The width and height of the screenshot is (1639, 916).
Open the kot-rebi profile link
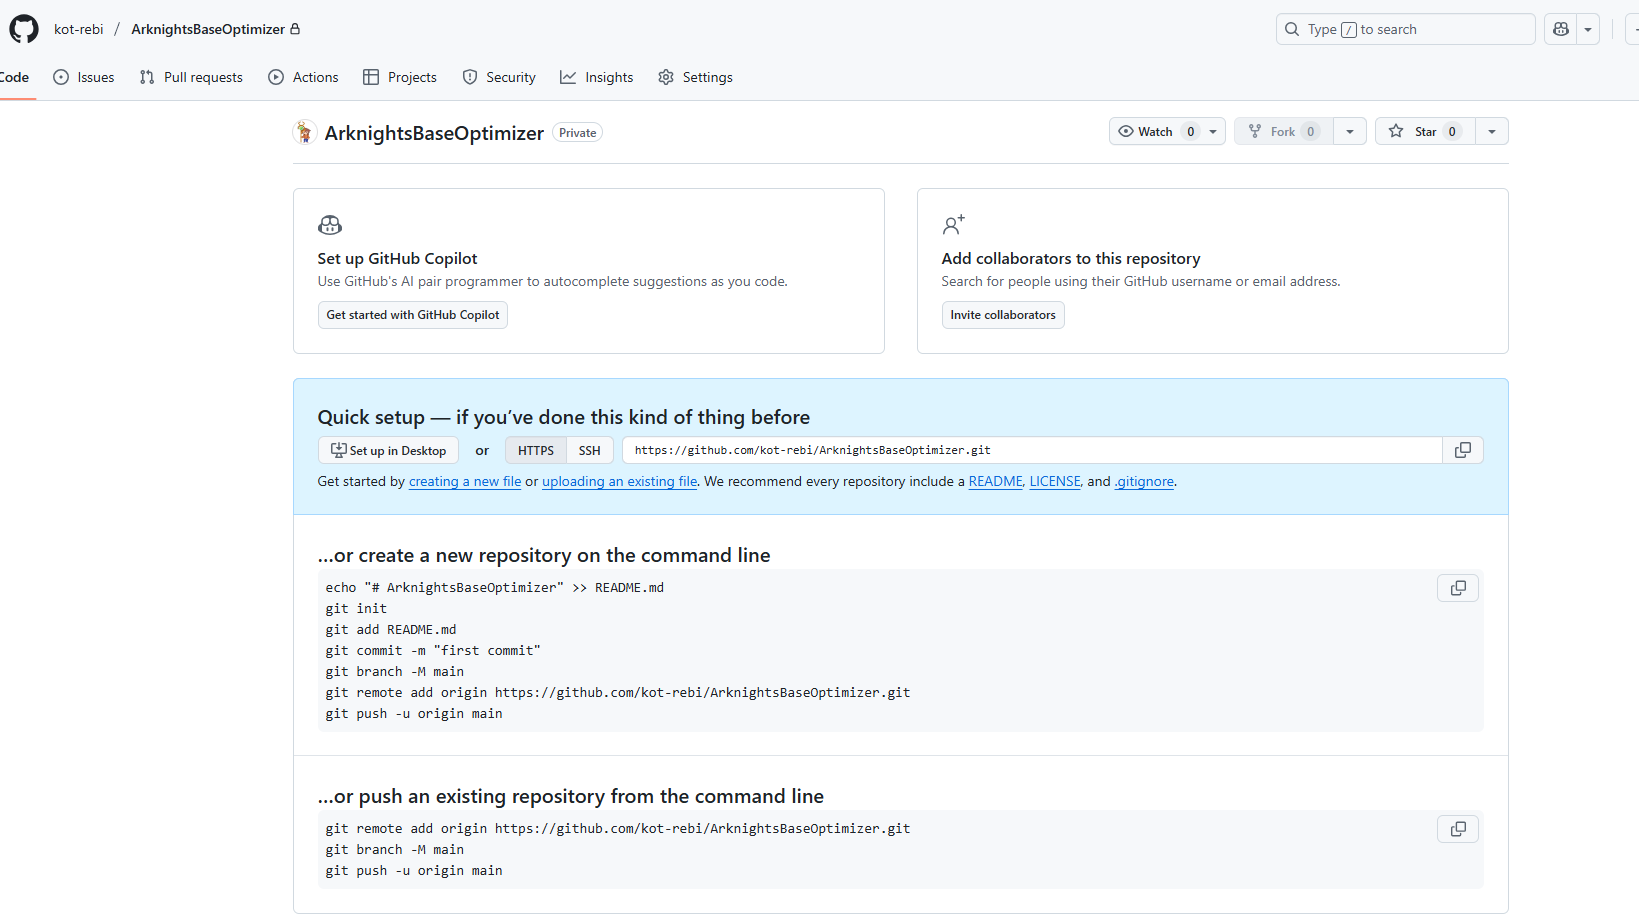point(79,29)
